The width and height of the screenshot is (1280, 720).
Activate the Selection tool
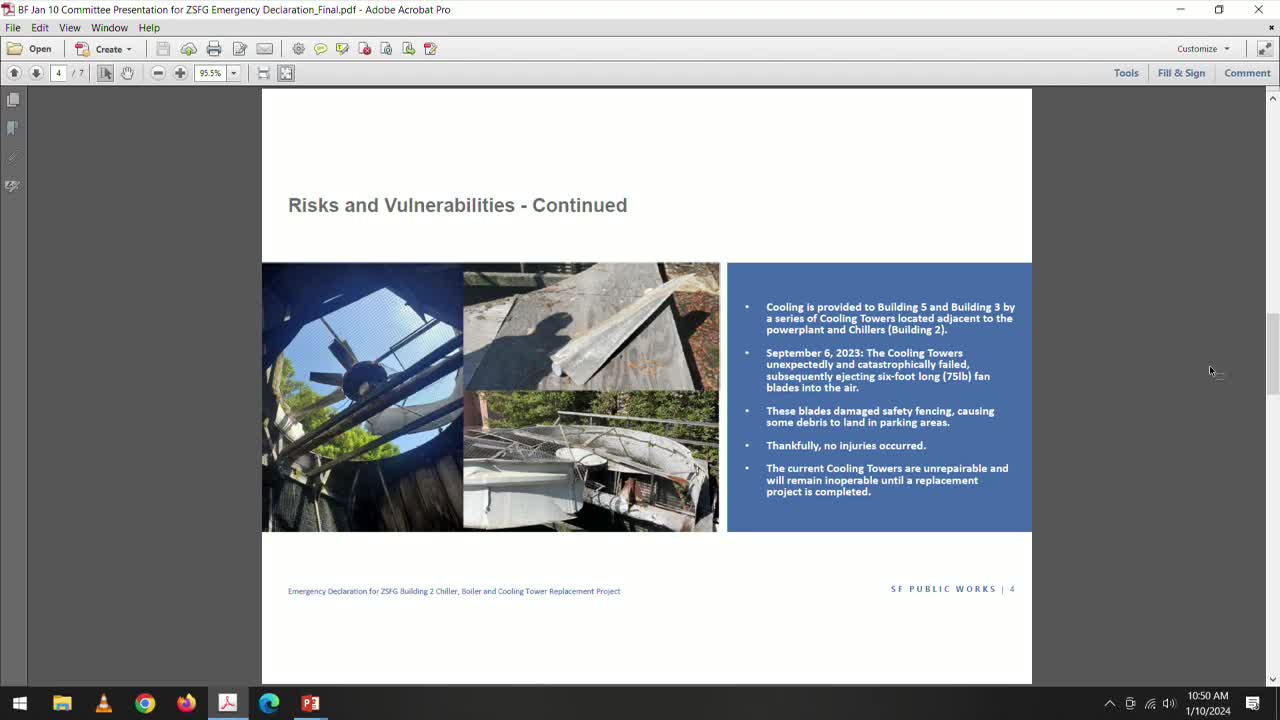click(x=104, y=72)
